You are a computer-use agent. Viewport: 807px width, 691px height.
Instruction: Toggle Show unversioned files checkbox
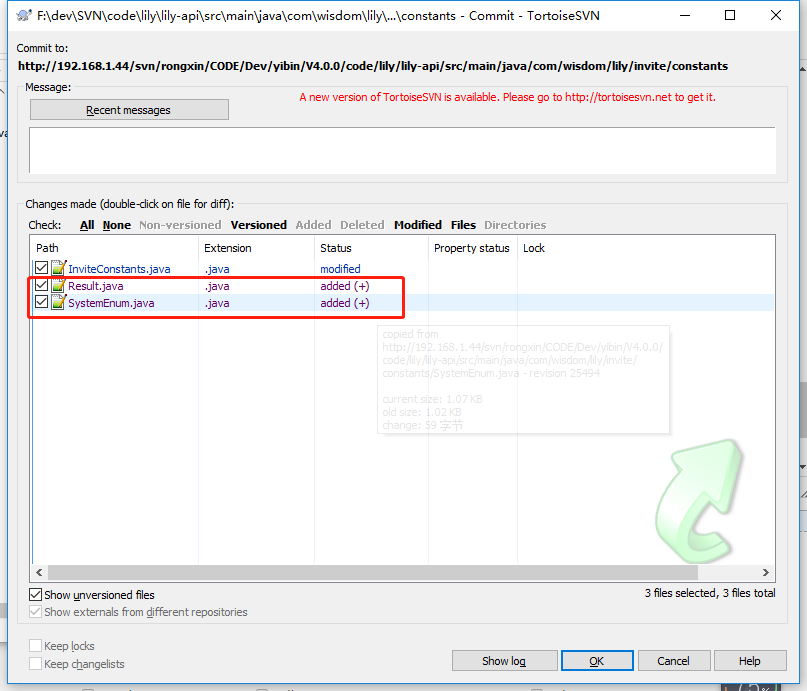pos(35,595)
